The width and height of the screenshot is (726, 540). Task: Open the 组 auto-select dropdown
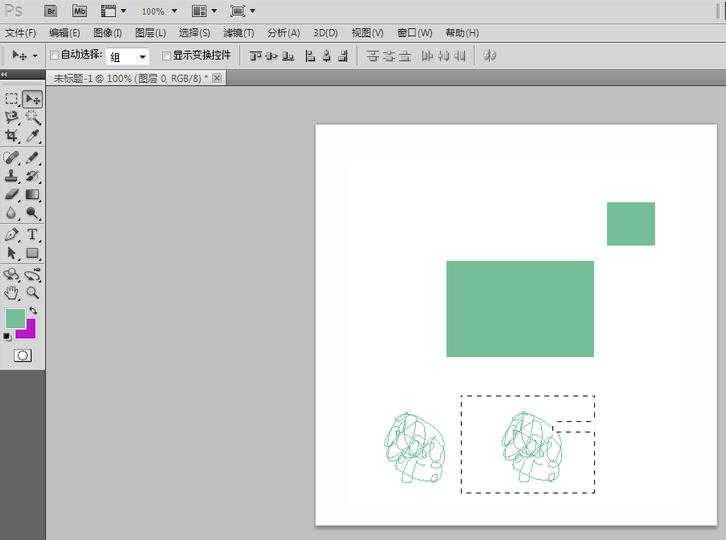click(127, 57)
